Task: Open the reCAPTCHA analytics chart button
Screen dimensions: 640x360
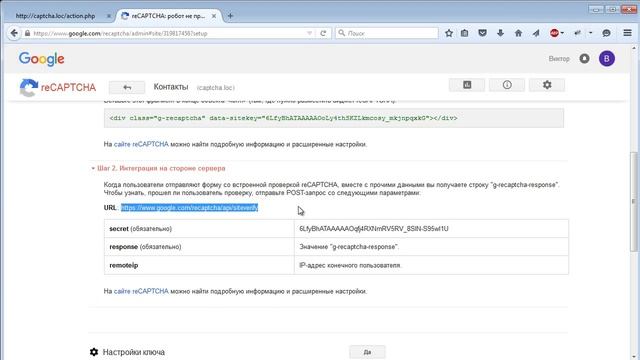Action: click(x=467, y=85)
